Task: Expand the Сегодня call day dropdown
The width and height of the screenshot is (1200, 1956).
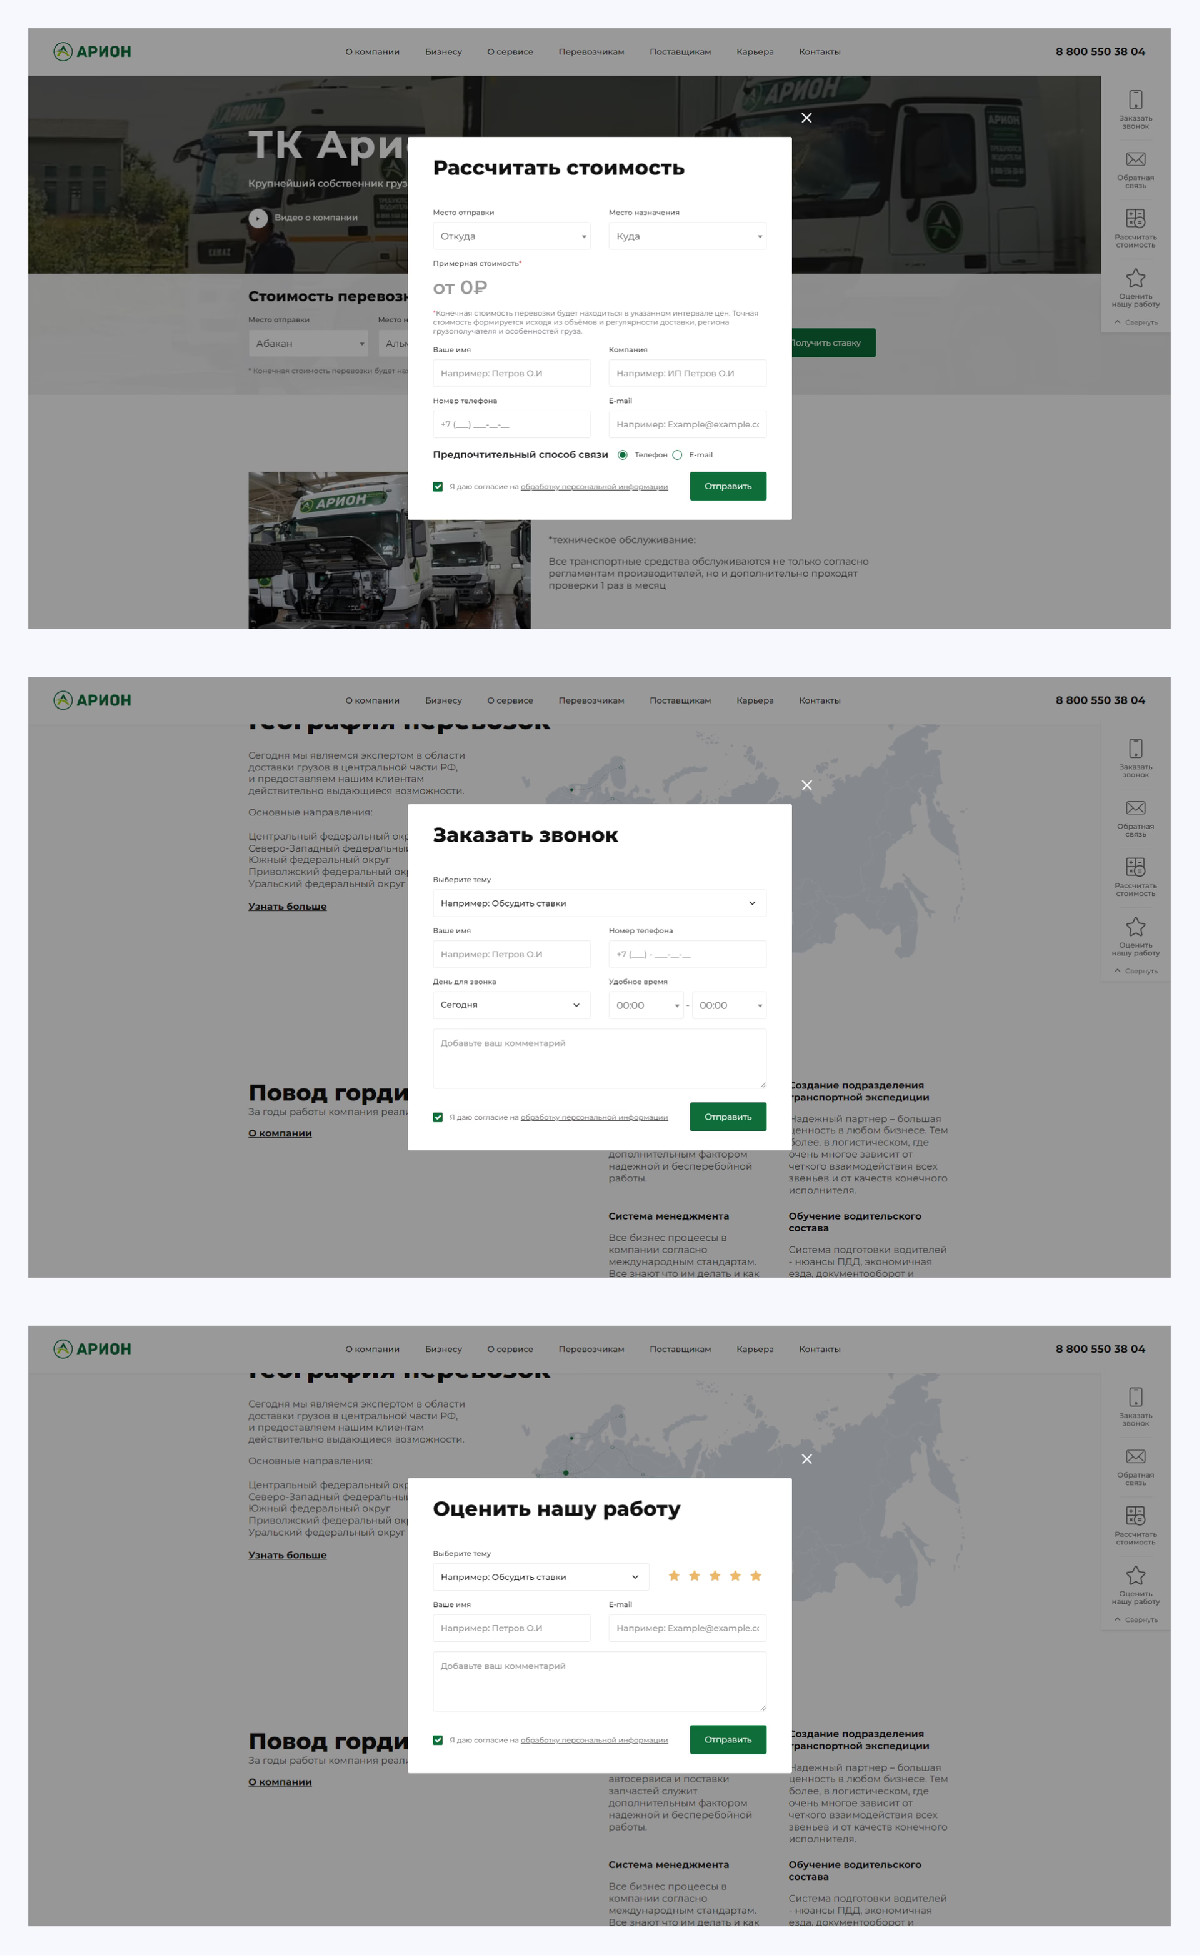Action: coord(511,1005)
